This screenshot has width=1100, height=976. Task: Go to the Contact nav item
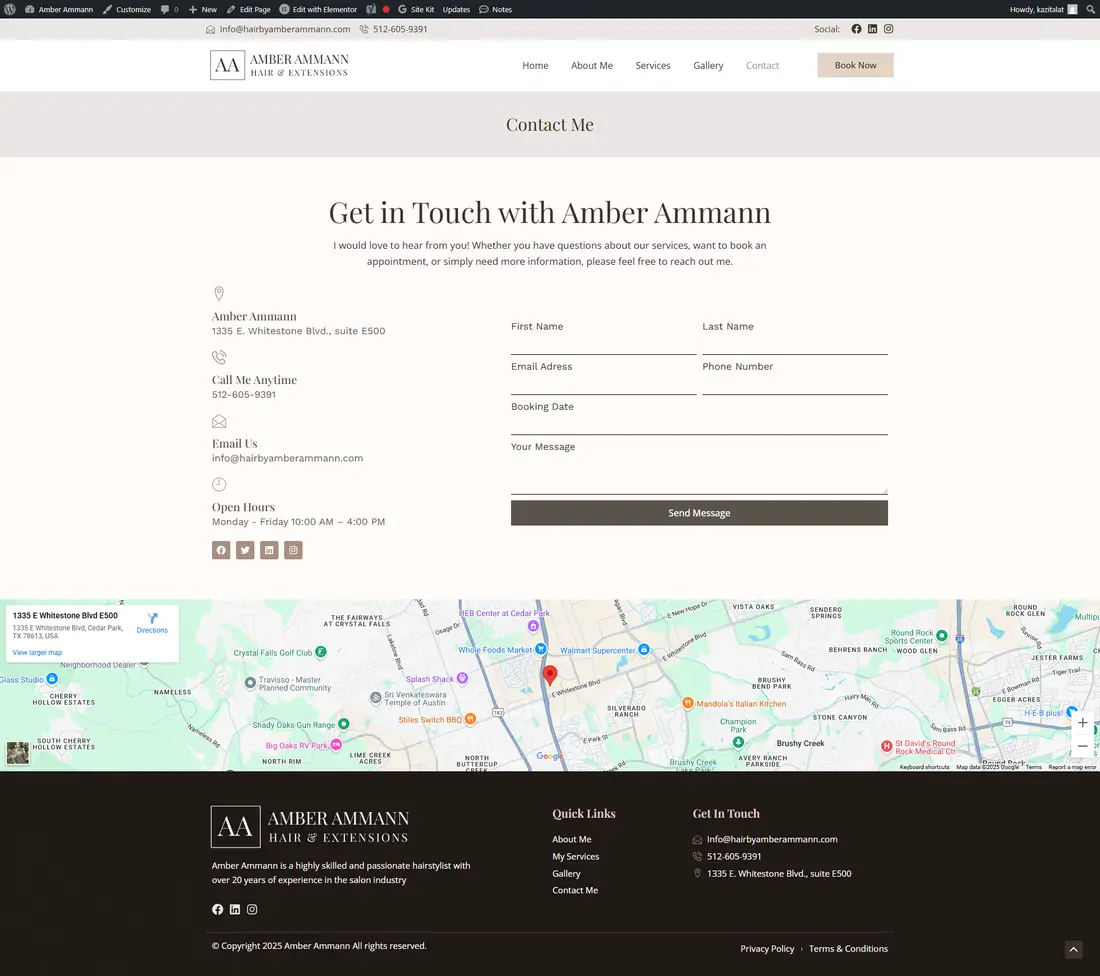coord(762,65)
